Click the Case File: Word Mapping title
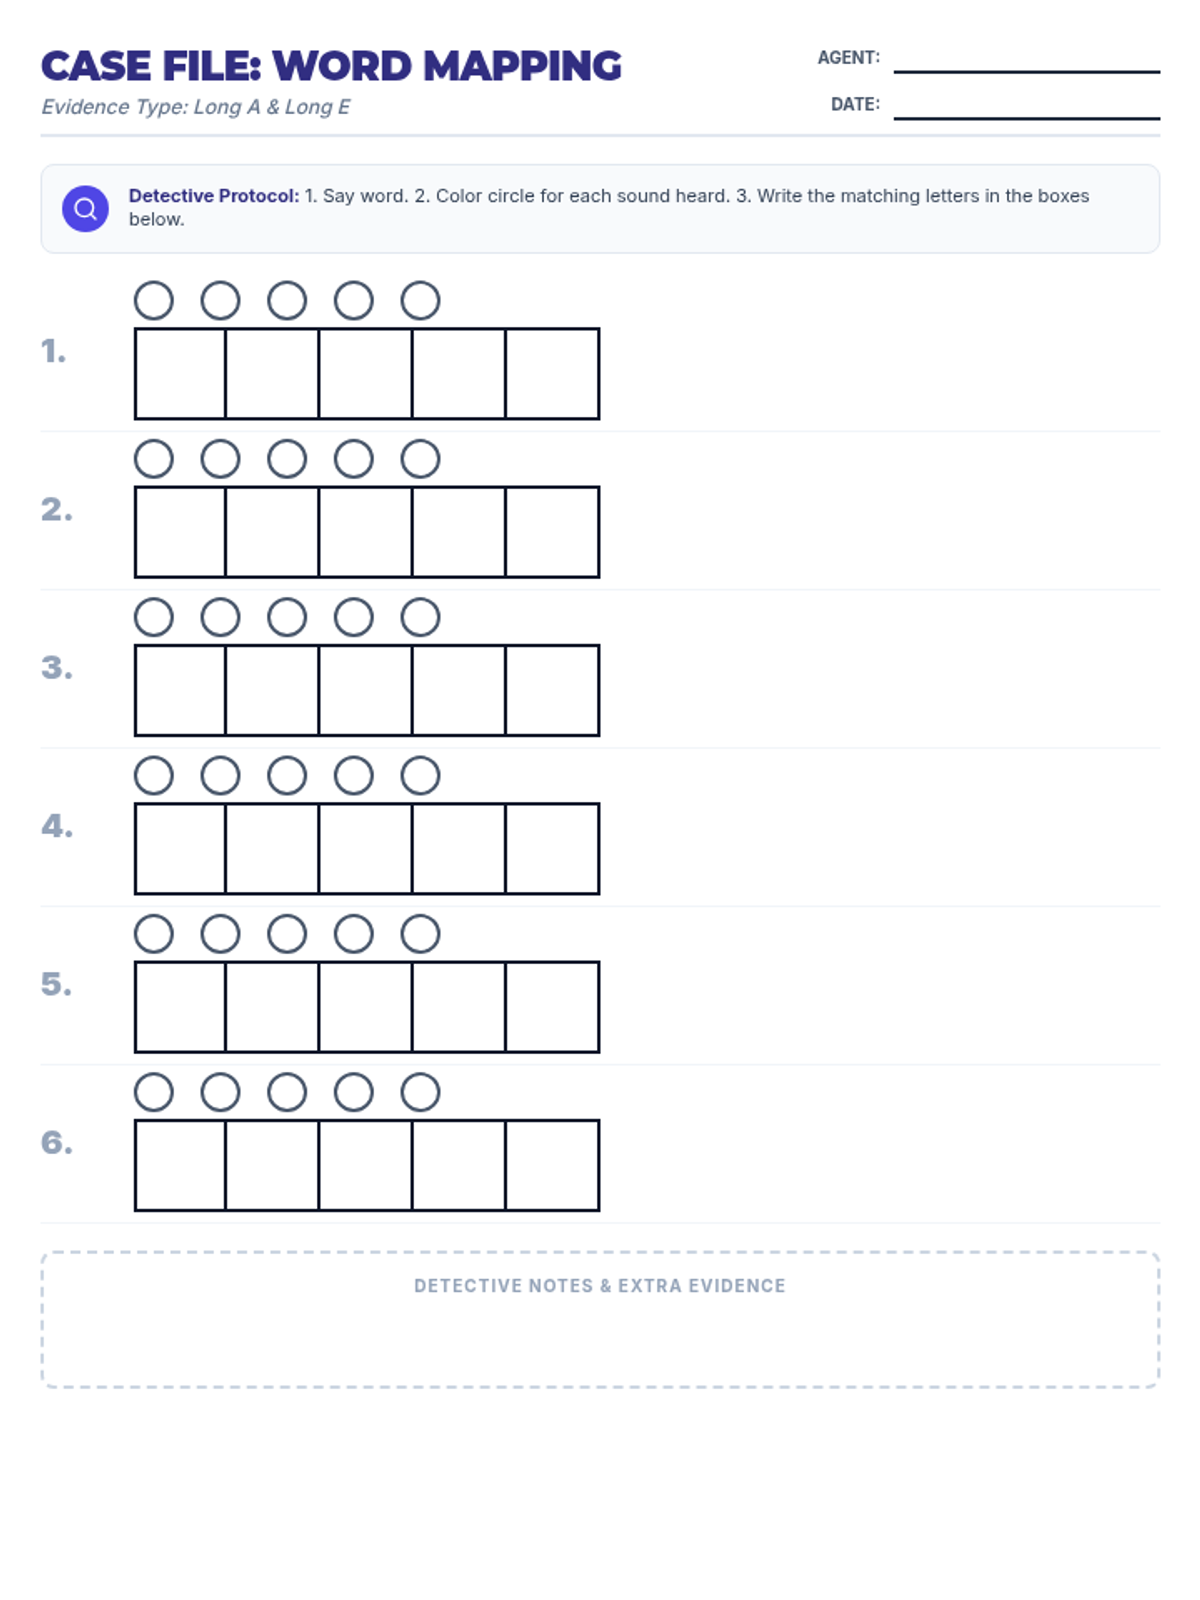The image size is (1200, 1600). 331,66
